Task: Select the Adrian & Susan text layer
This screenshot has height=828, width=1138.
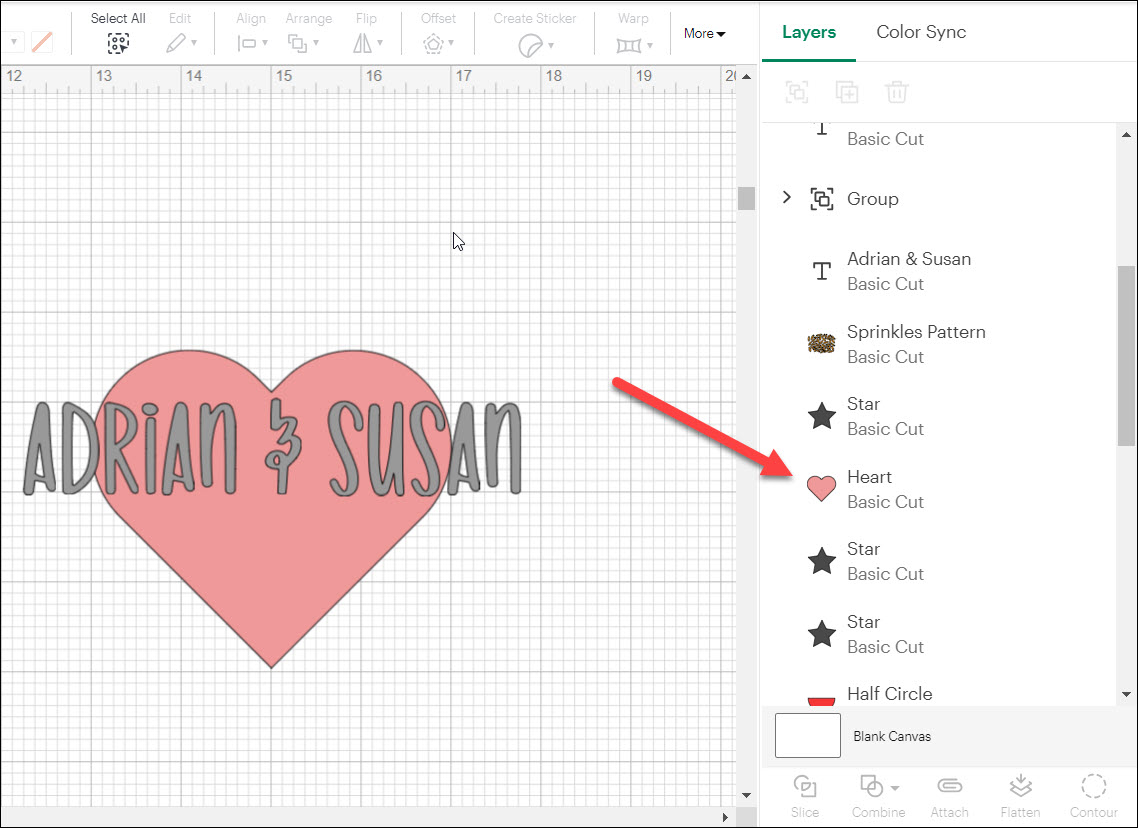Action: click(x=908, y=271)
